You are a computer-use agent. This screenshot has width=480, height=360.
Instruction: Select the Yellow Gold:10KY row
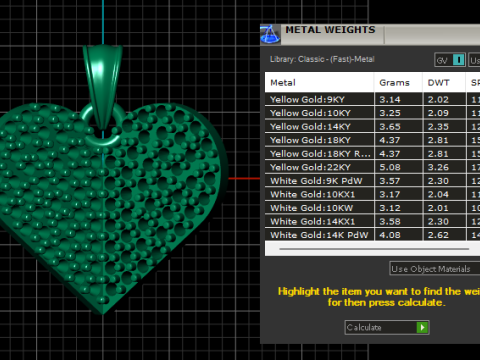[x=372, y=113]
